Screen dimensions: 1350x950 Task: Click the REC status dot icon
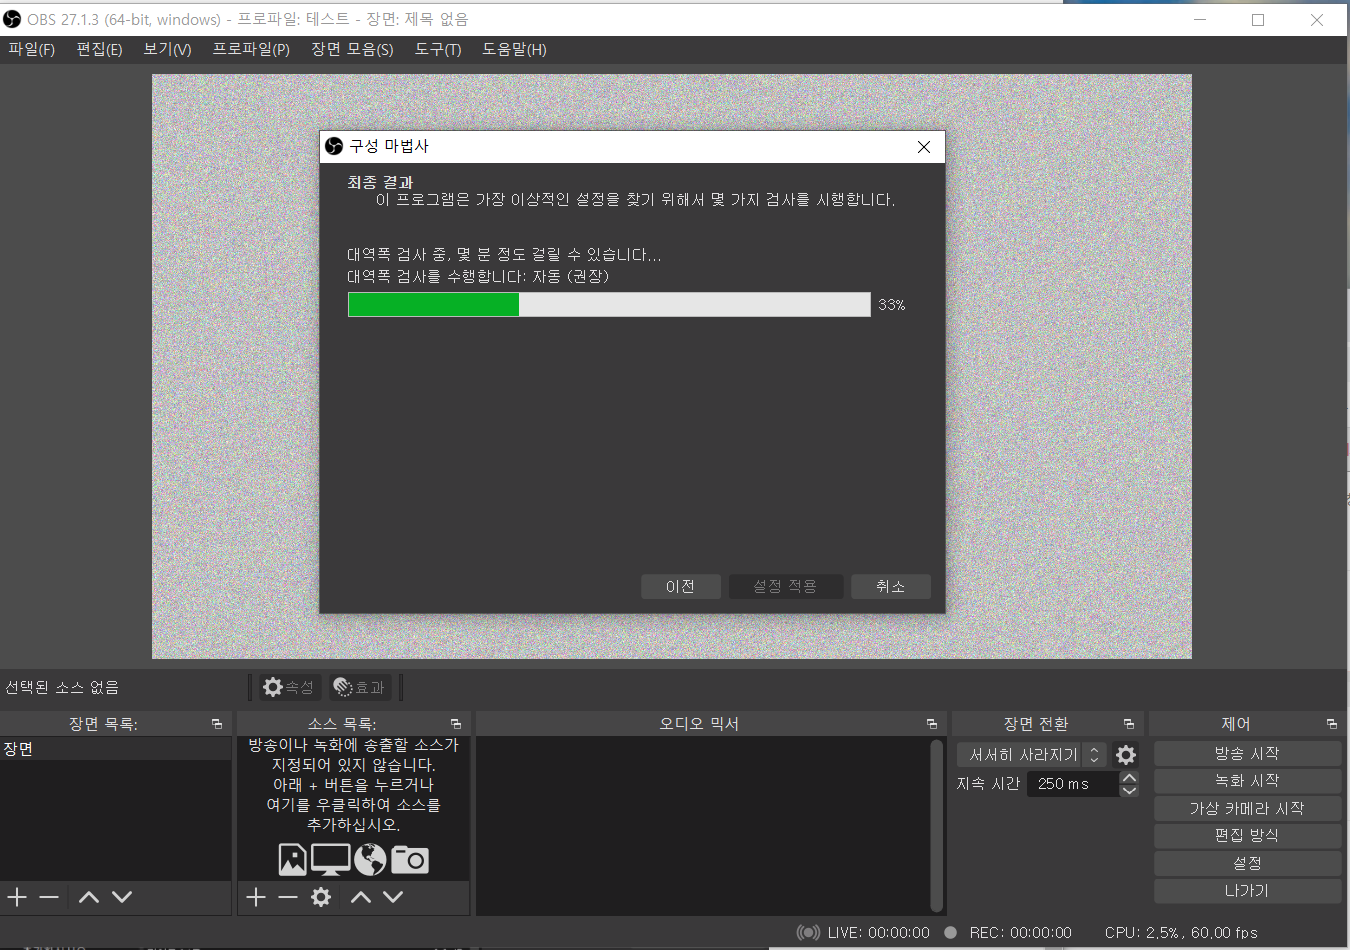pyautogui.click(x=950, y=932)
